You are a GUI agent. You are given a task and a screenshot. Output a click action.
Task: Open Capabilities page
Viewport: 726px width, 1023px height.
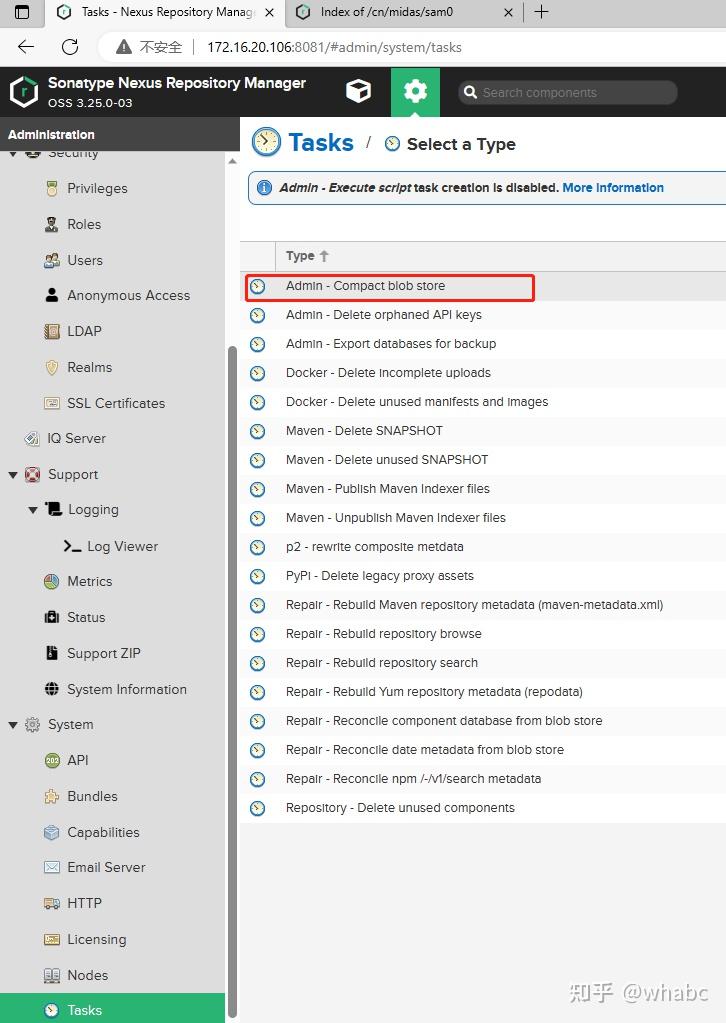click(x=103, y=832)
